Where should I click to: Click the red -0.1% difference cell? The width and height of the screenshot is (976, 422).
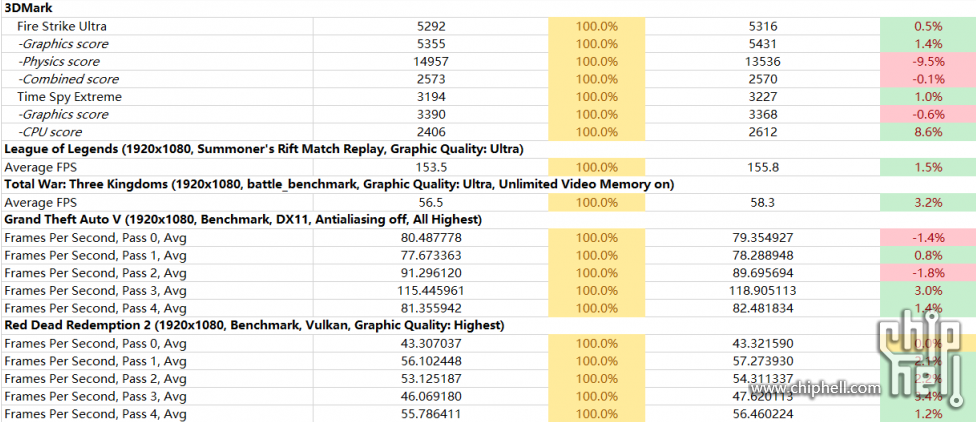point(928,79)
